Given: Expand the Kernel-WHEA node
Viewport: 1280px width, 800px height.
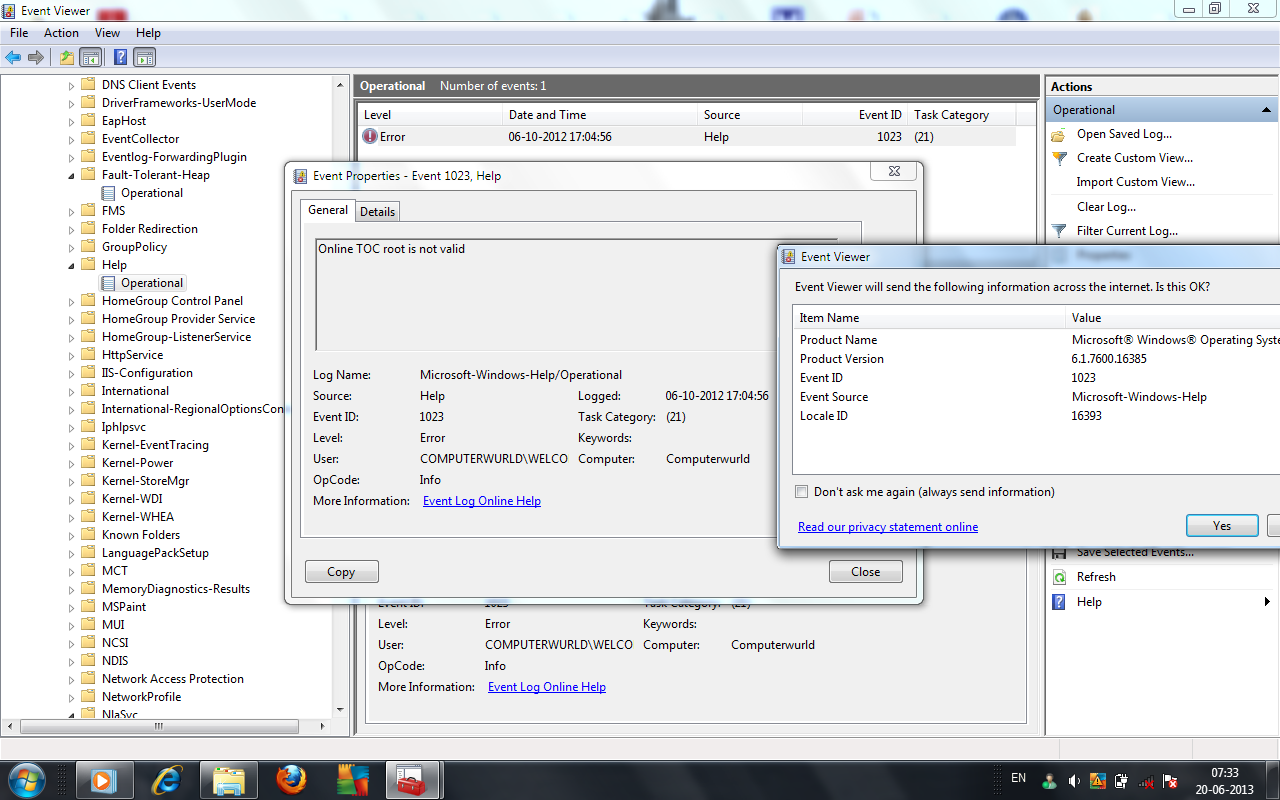Looking at the screenshot, I should (x=72, y=517).
